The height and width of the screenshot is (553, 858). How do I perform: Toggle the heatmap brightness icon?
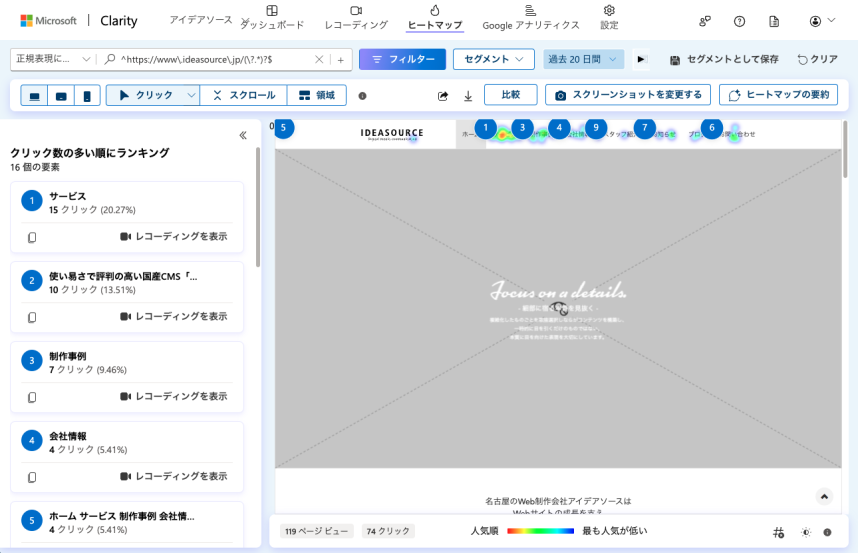(806, 532)
